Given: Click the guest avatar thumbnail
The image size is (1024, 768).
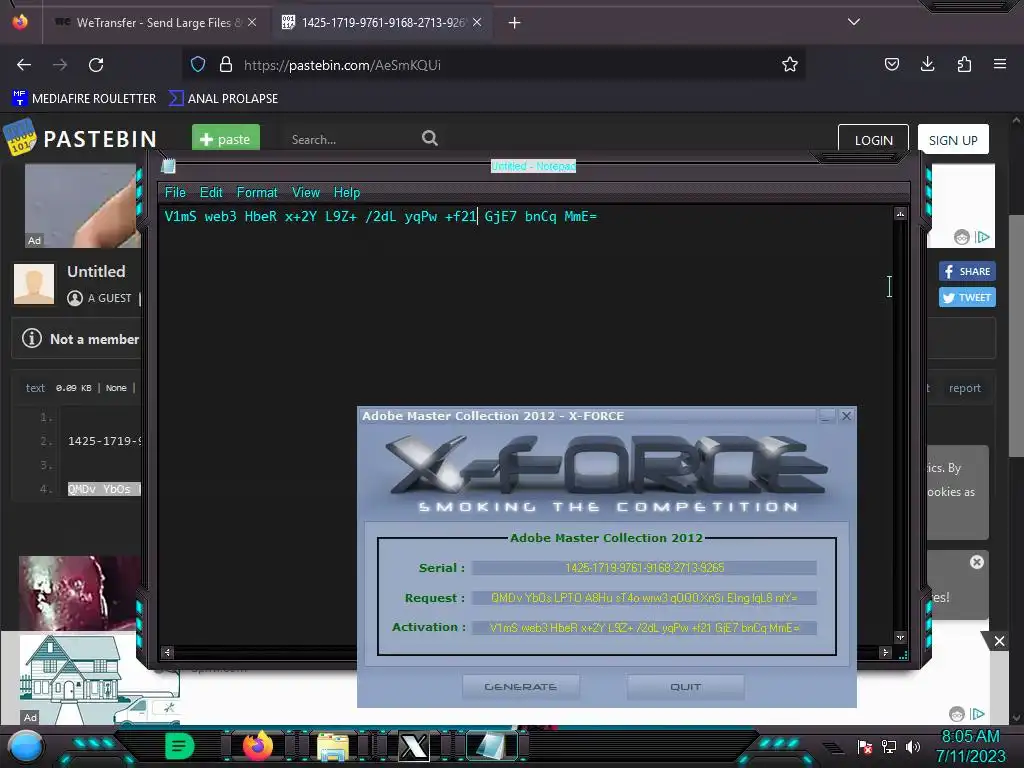Looking at the screenshot, I should click(34, 283).
